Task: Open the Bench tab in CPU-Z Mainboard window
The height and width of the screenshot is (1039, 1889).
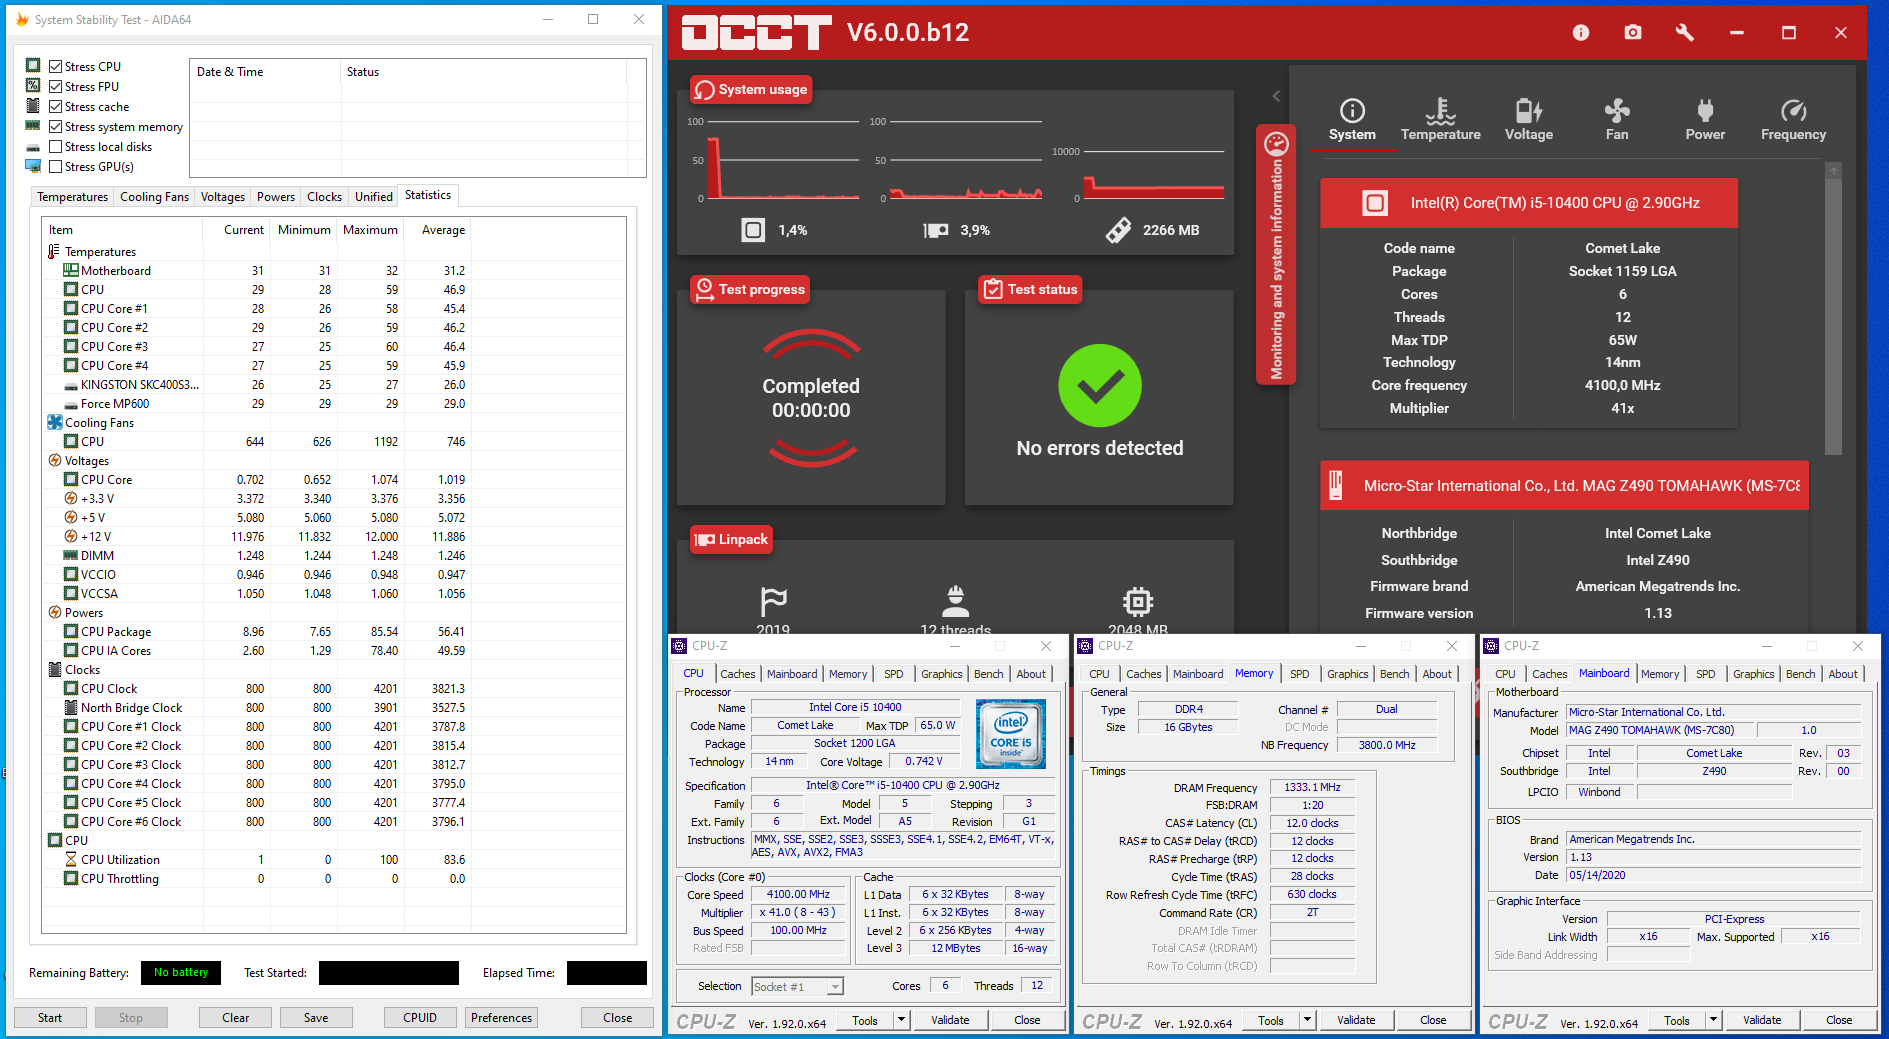Action: pyautogui.click(x=1800, y=674)
